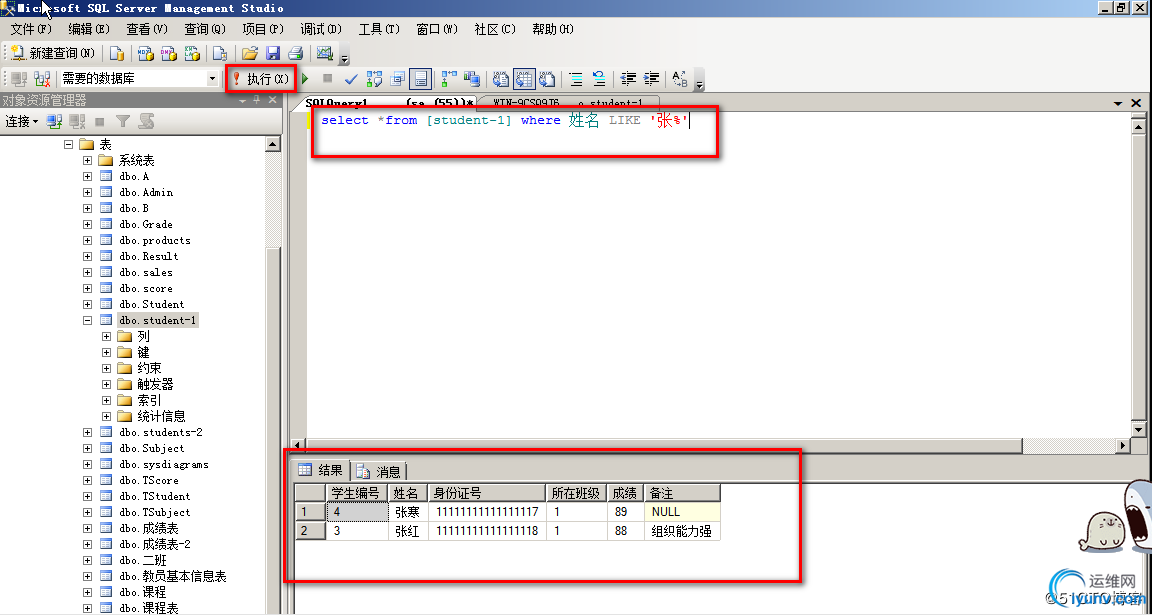Select Results to File icon
This screenshot has width=1152, height=615.
tap(547, 78)
